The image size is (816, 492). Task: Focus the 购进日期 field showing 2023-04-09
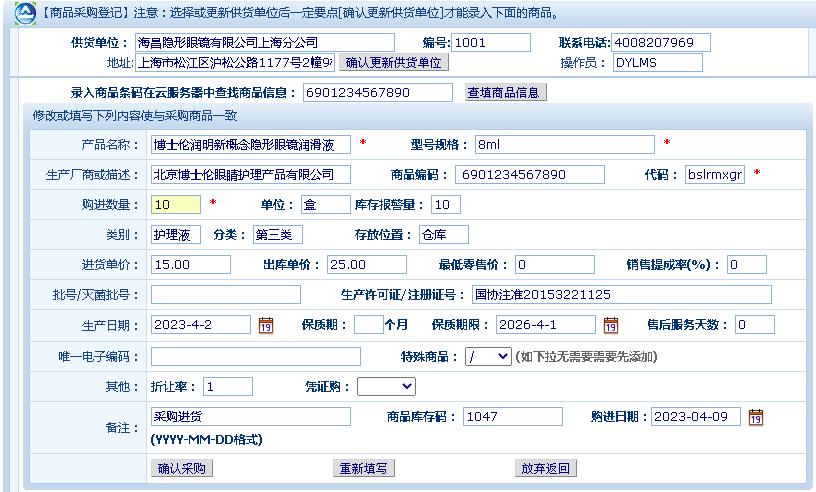[696, 417]
